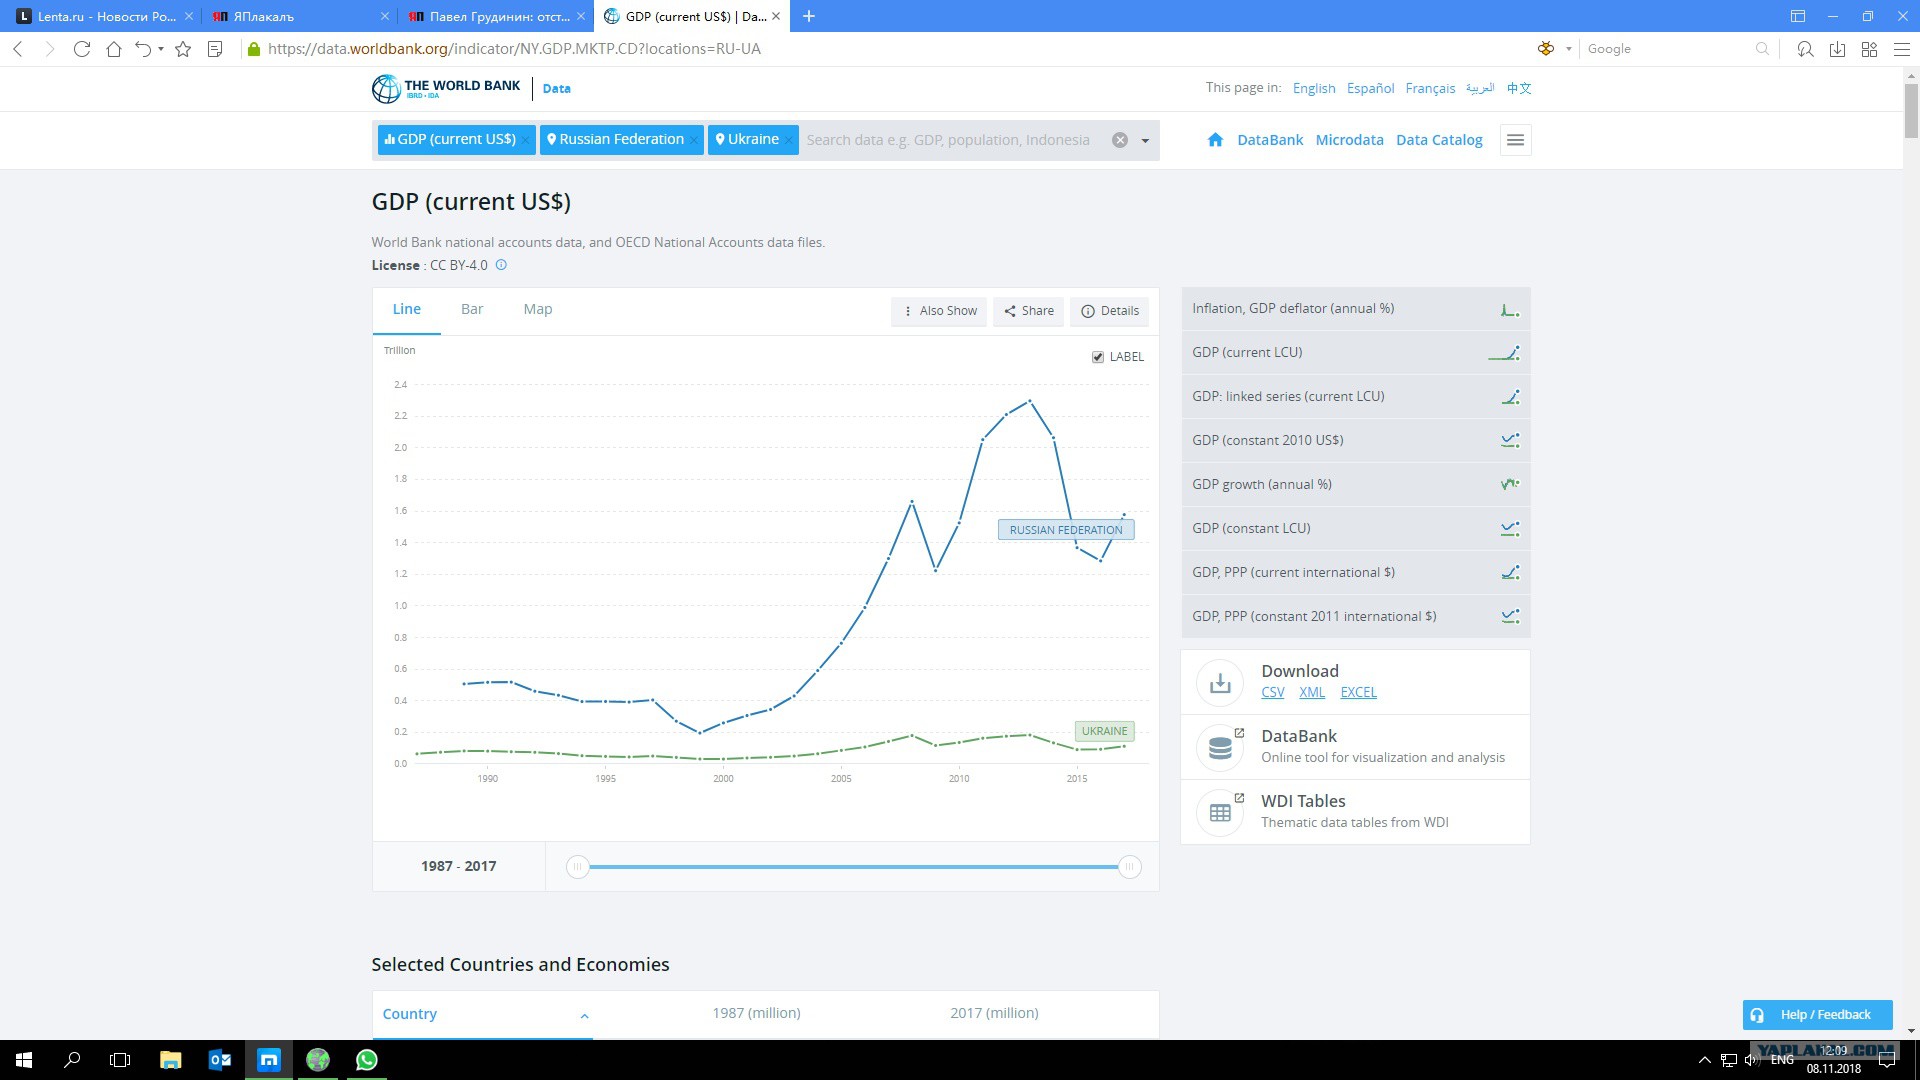Switch to the Map tab
Screen dimensions: 1920x1080
[538, 309]
